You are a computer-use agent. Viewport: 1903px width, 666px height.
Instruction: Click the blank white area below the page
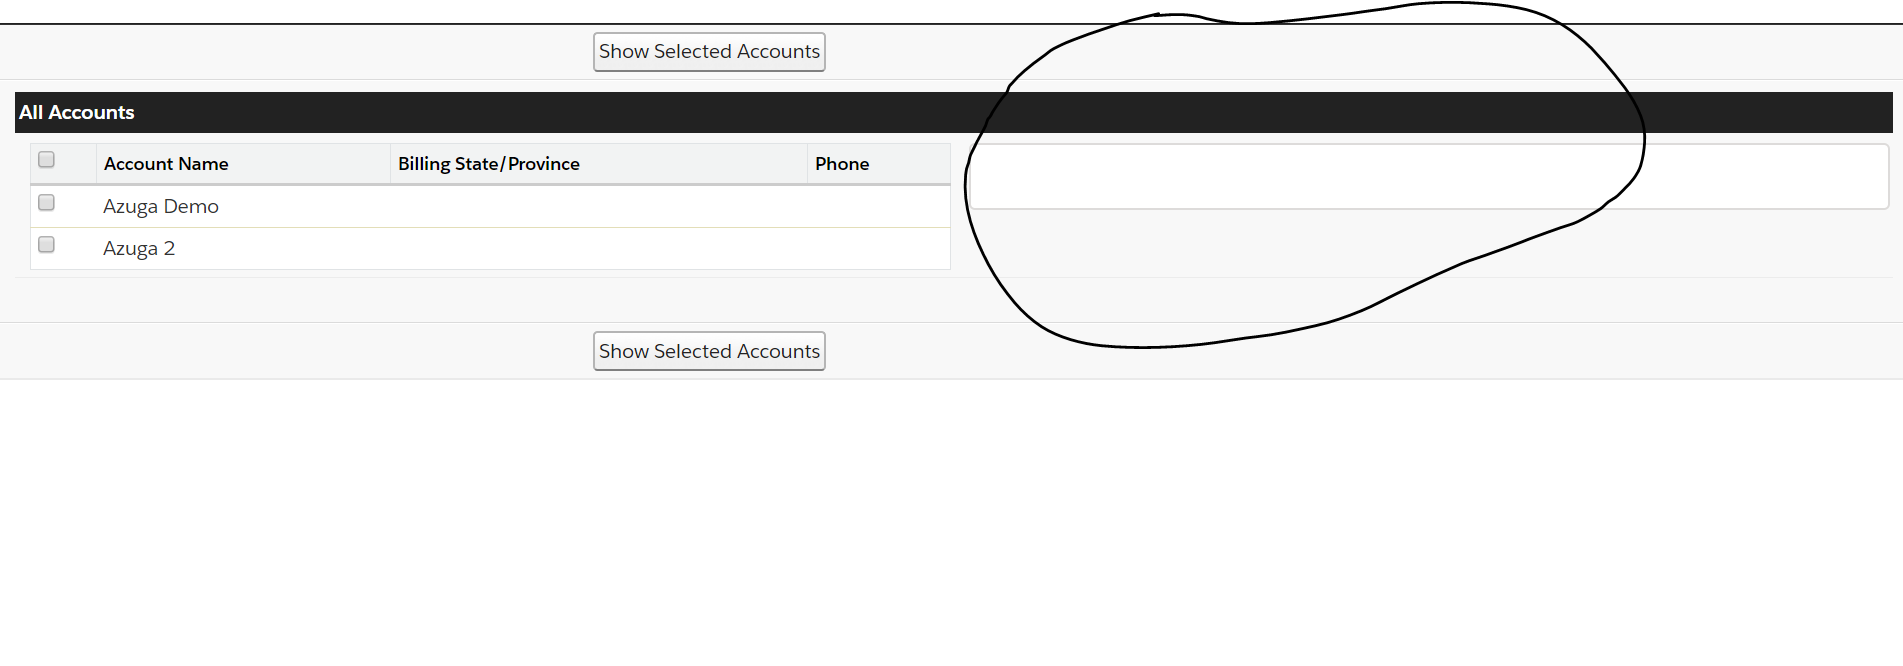tap(950, 520)
